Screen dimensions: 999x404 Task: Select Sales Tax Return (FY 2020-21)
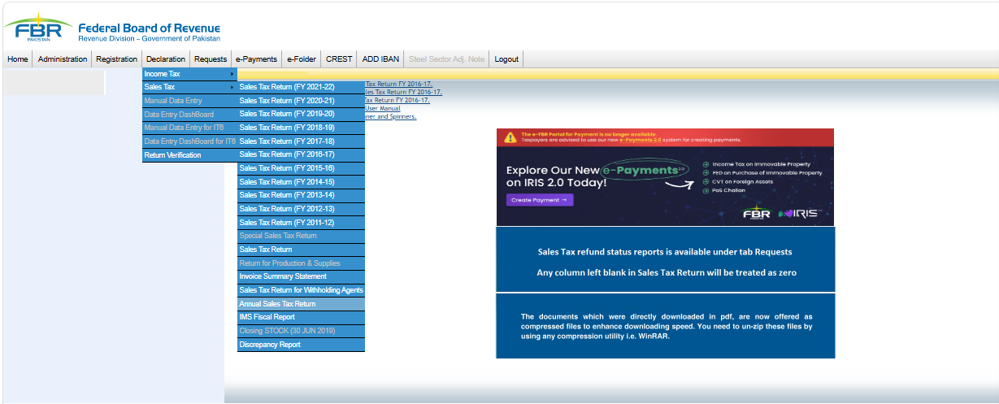[x=301, y=101]
